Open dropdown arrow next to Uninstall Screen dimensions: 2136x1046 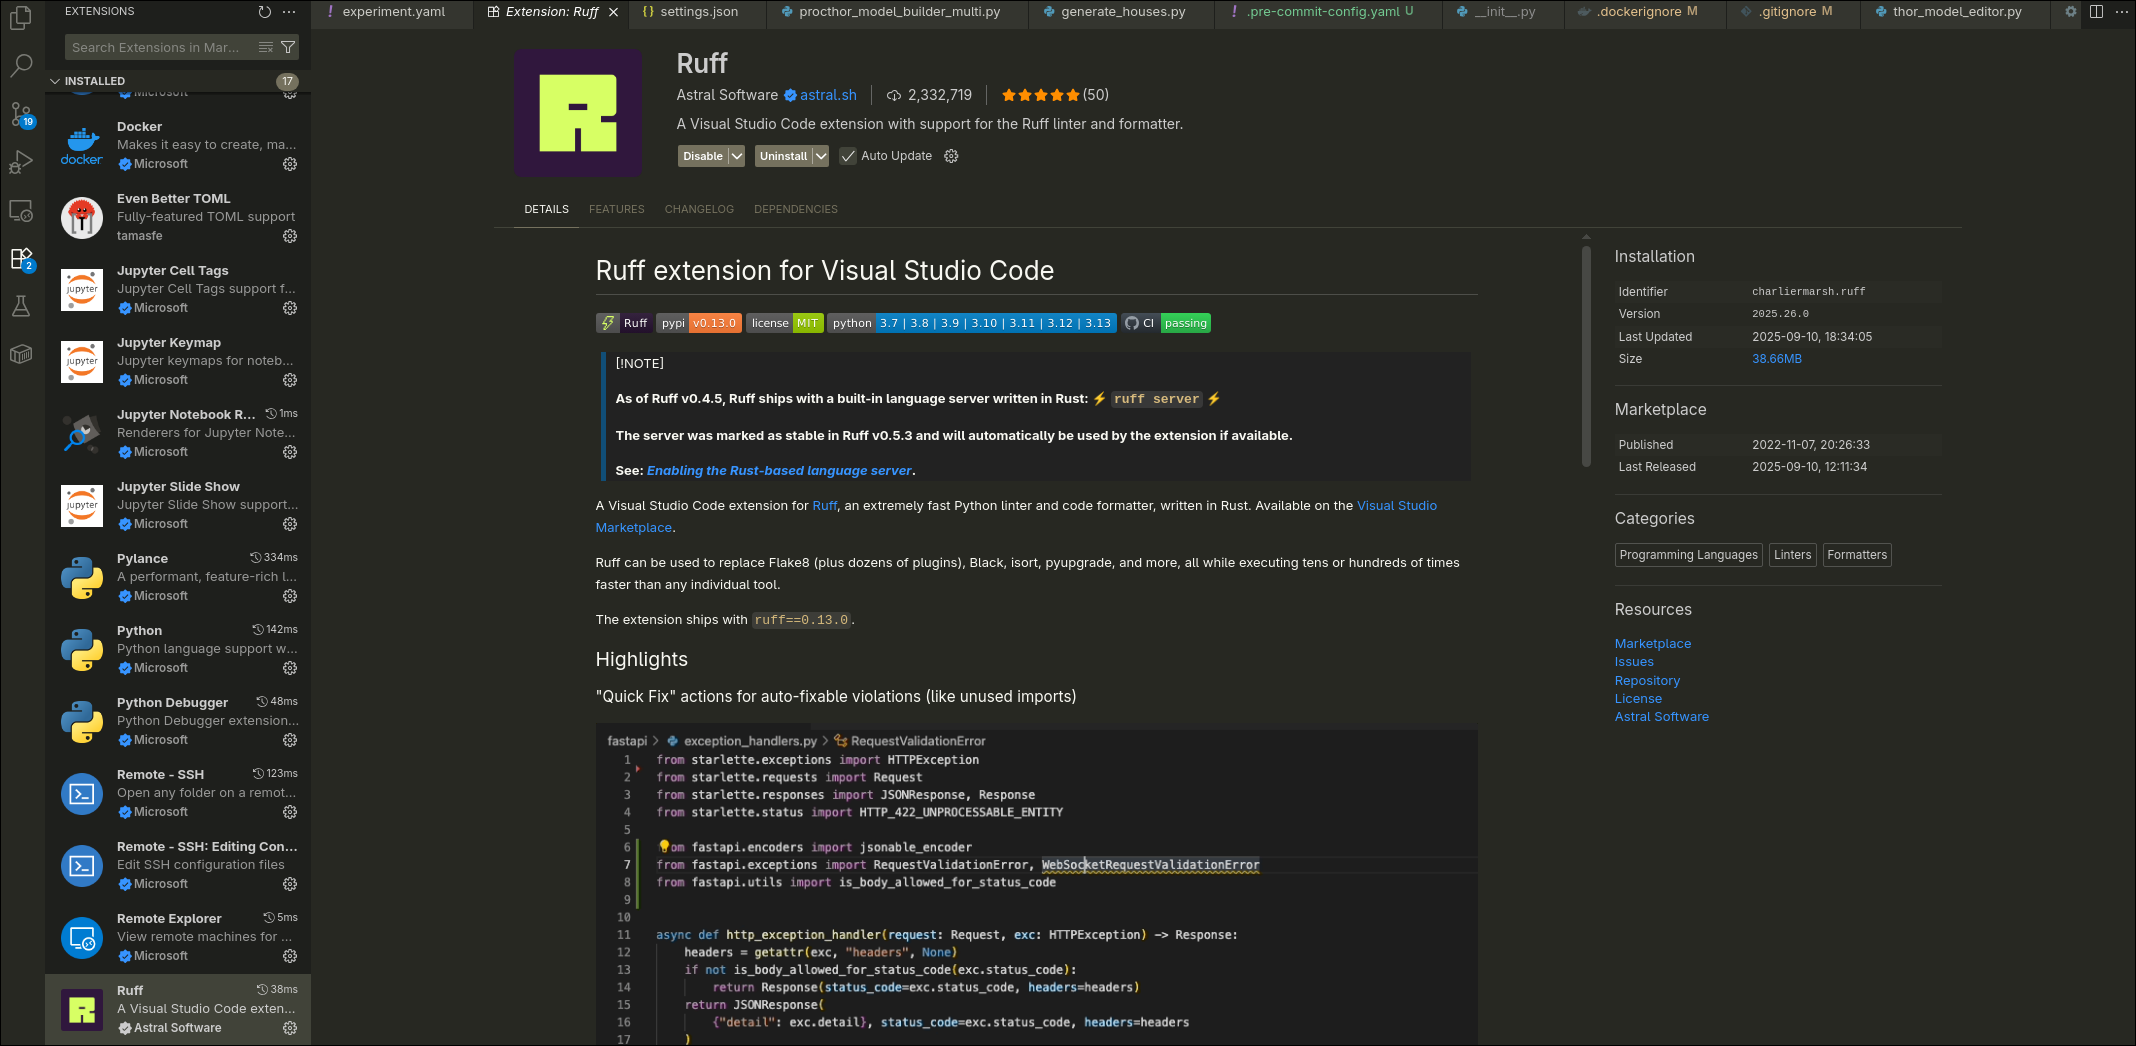[x=821, y=156]
